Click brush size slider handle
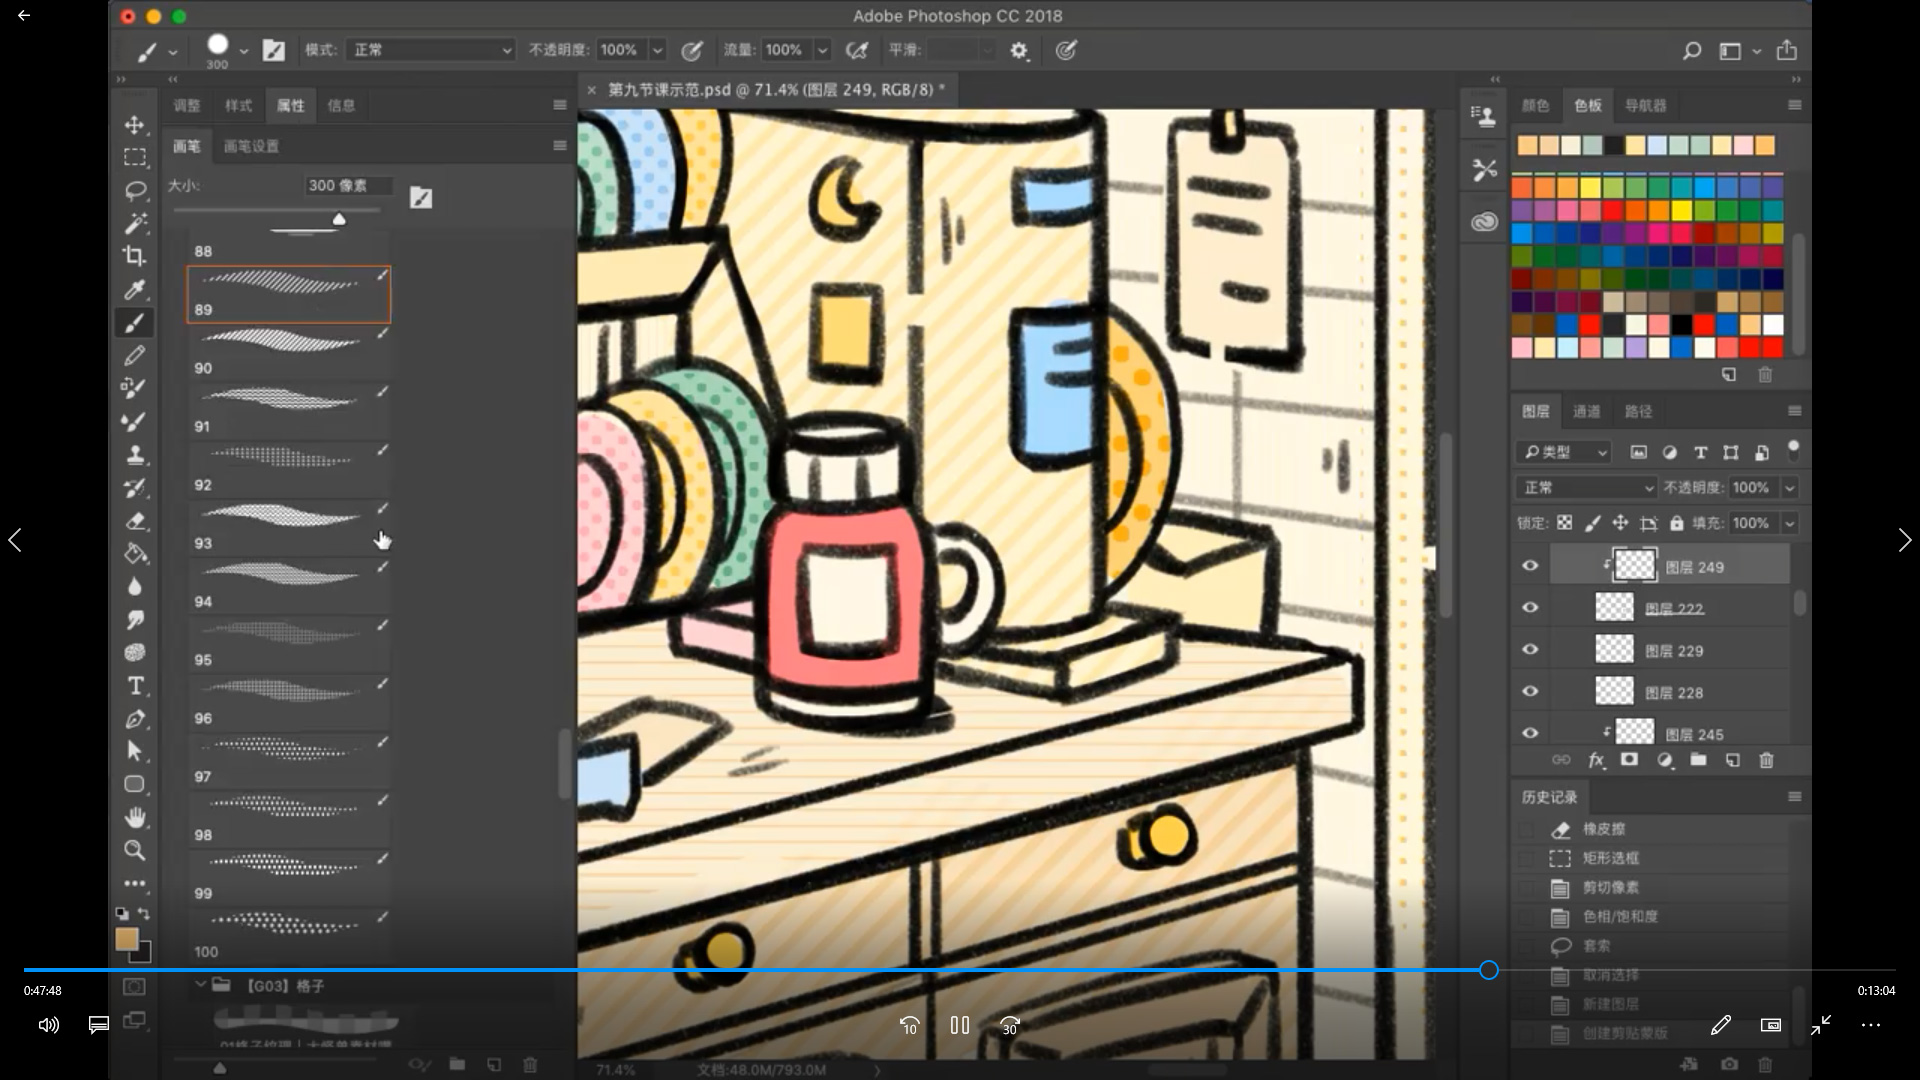The height and width of the screenshot is (1080, 1920). (339, 219)
